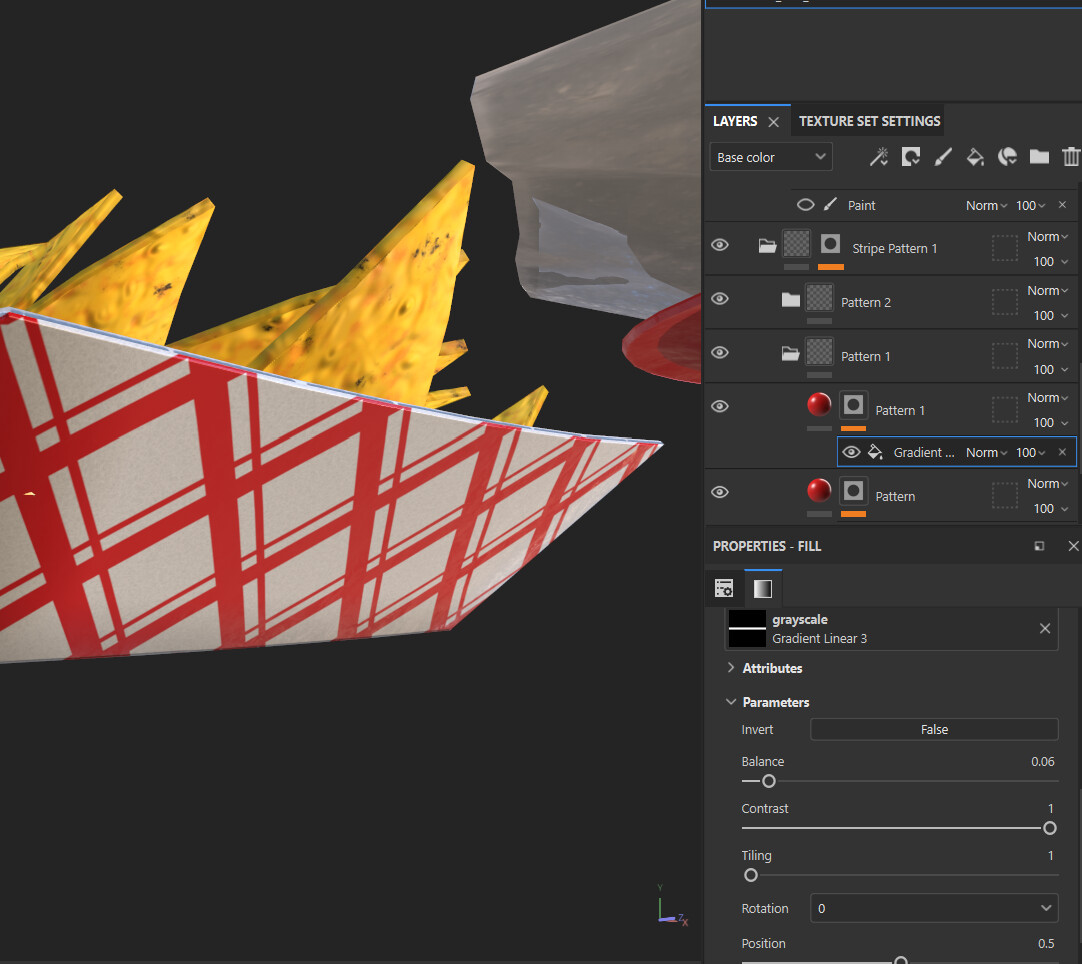Select Stripe Pattern 1 checkered content thumbnail

point(796,244)
